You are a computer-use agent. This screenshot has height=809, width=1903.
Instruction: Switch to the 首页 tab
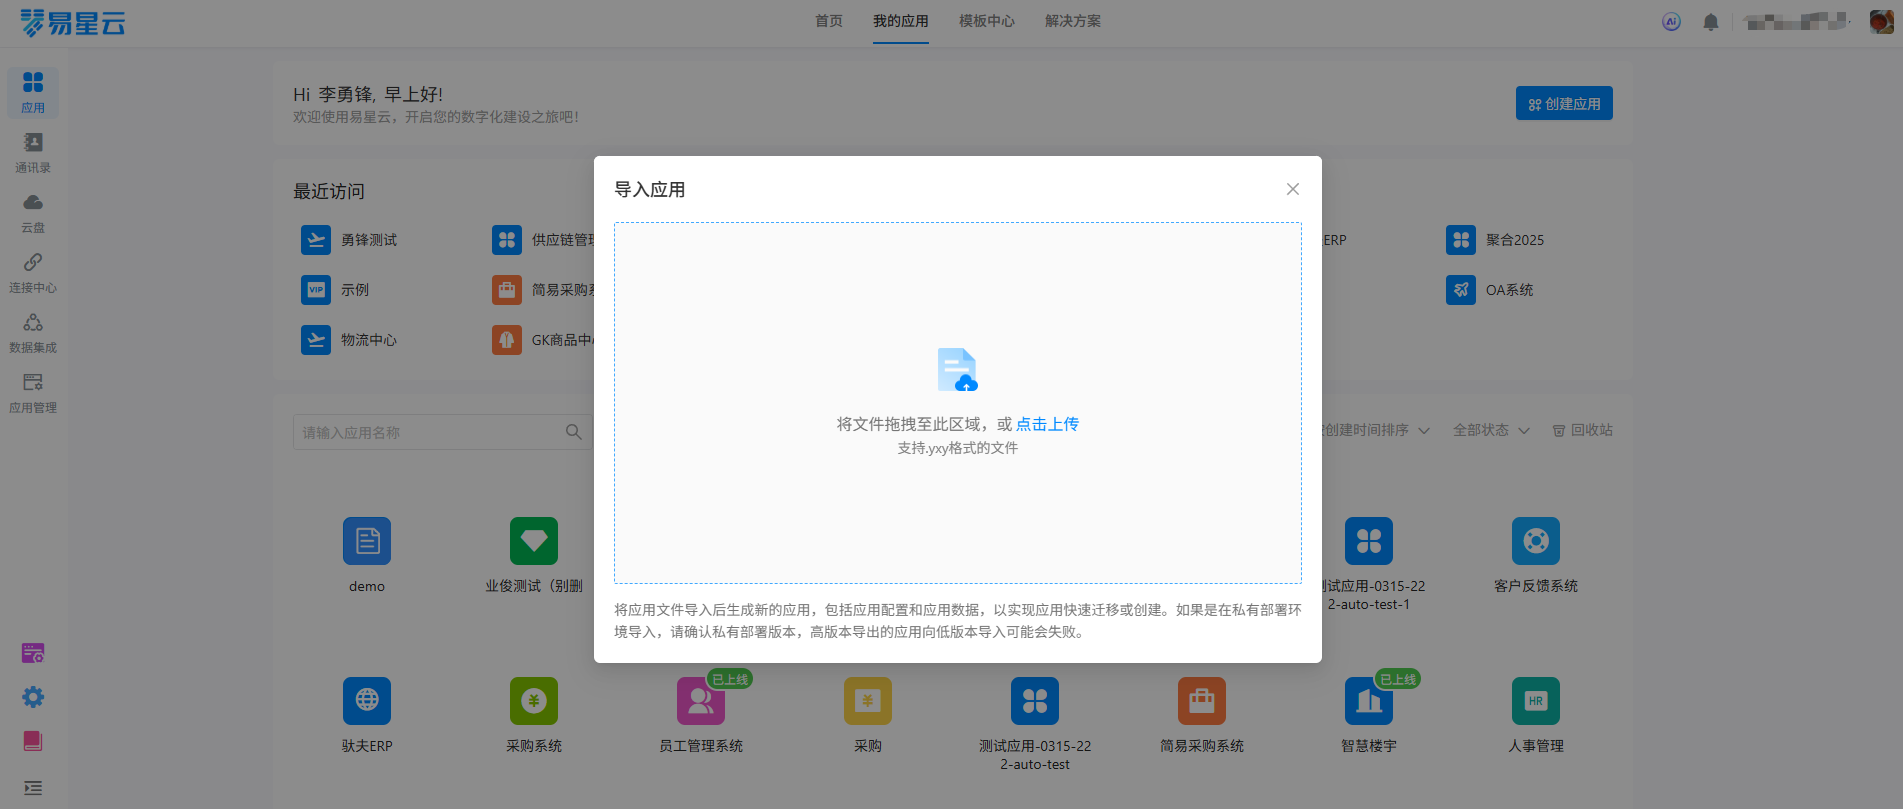[x=828, y=21]
